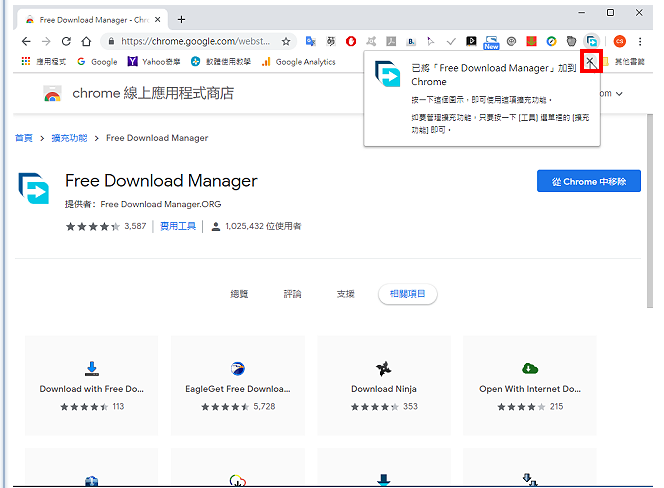Screen dimensions: 664x488
Task: Click the Free Download Manager toolbar extension icon
Action: (592, 41)
